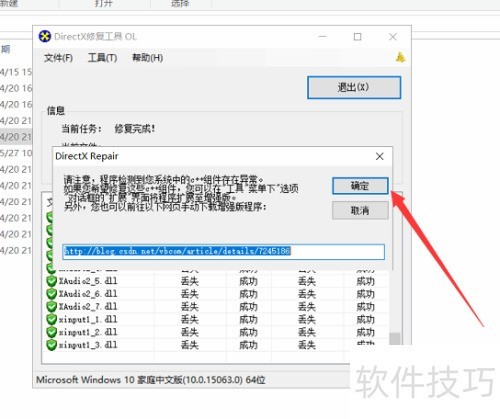500x419 pixels.
Task: Close the DirectX Repair dialog
Action: (379, 156)
